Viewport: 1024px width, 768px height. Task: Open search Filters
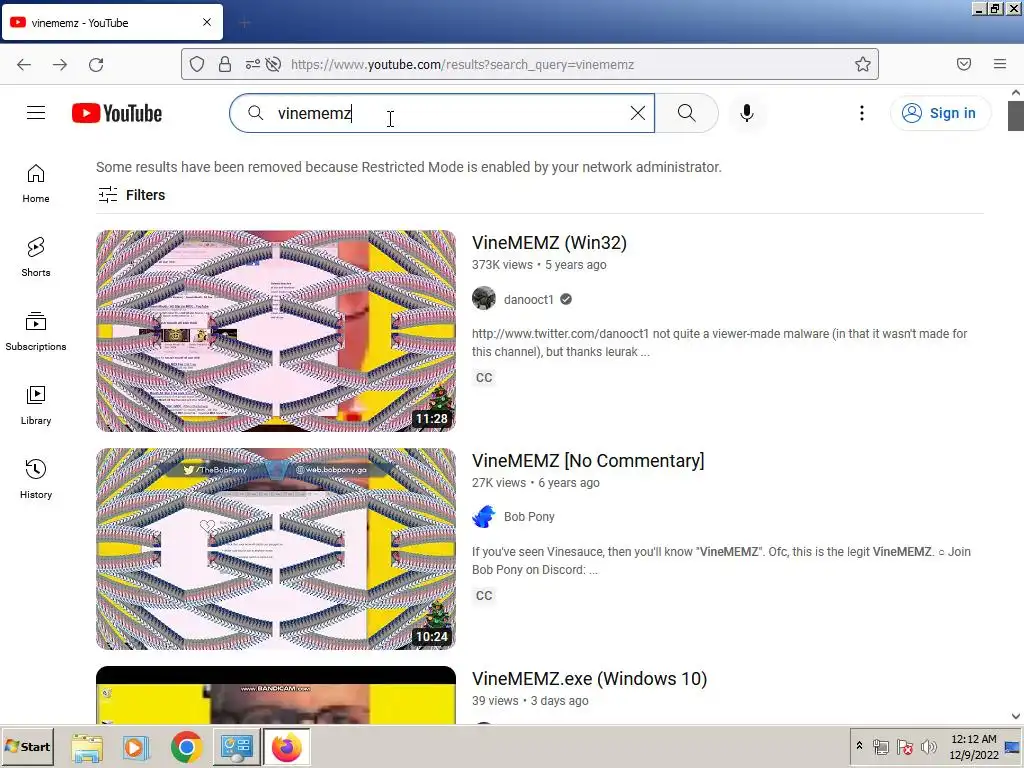(x=131, y=195)
